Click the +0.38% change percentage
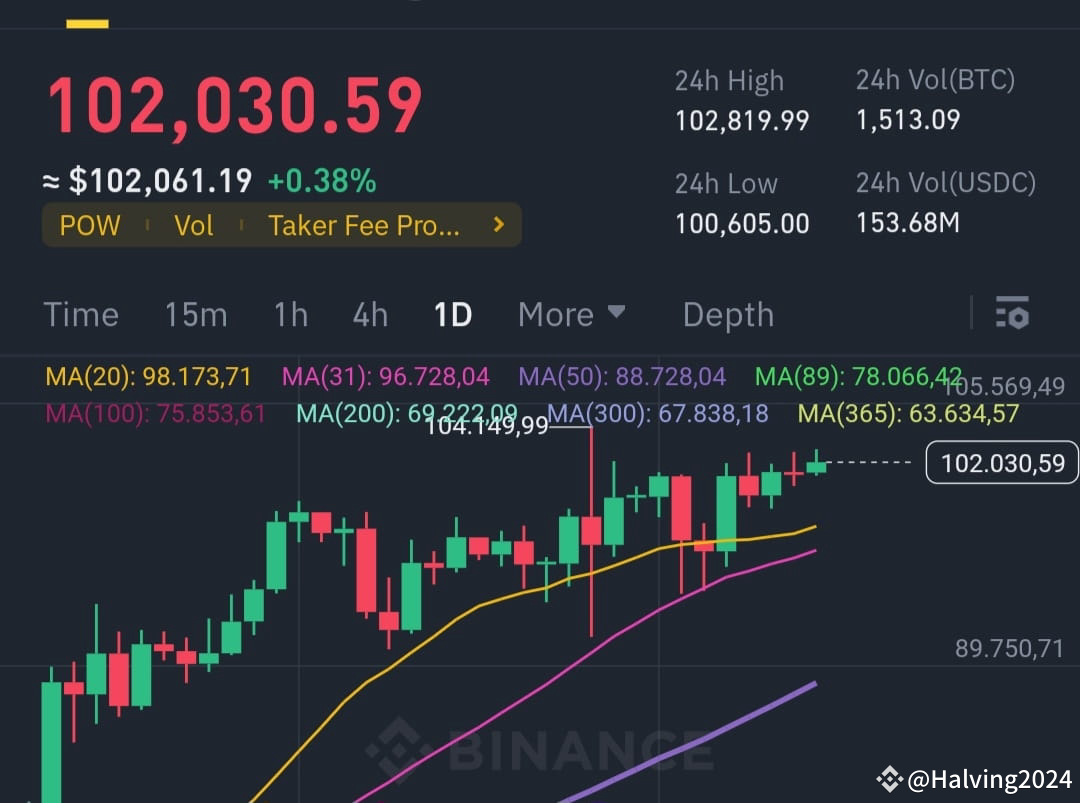The width and height of the screenshot is (1080, 803). tap(321, 181)
